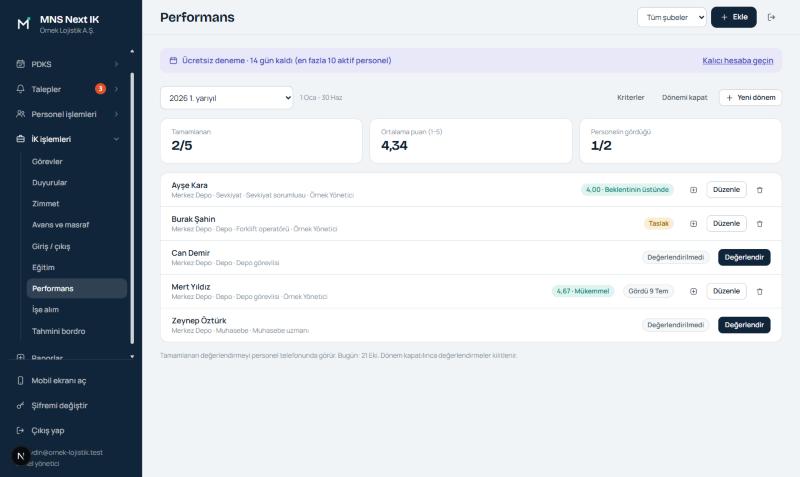
Task: Click Değerlendir for Zeynep Öztürk
Action: (744, 325)
